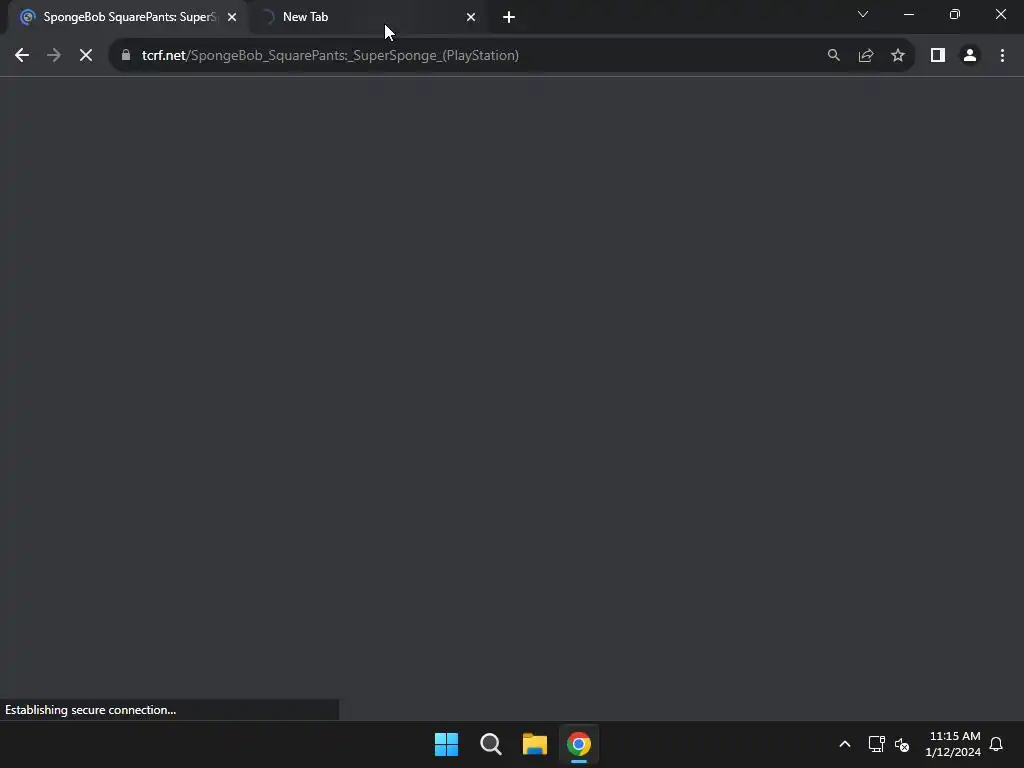
Task: Restore down the Chrome window
Action: coord(955,14)
